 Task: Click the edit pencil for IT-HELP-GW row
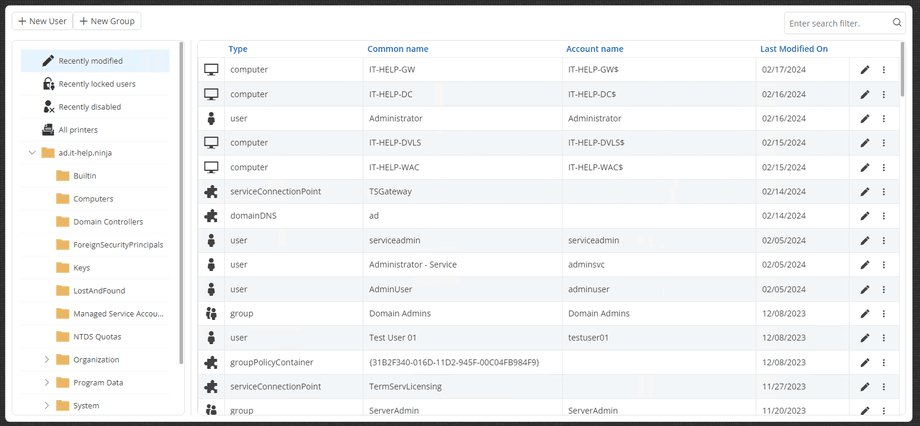click(864, 70)
